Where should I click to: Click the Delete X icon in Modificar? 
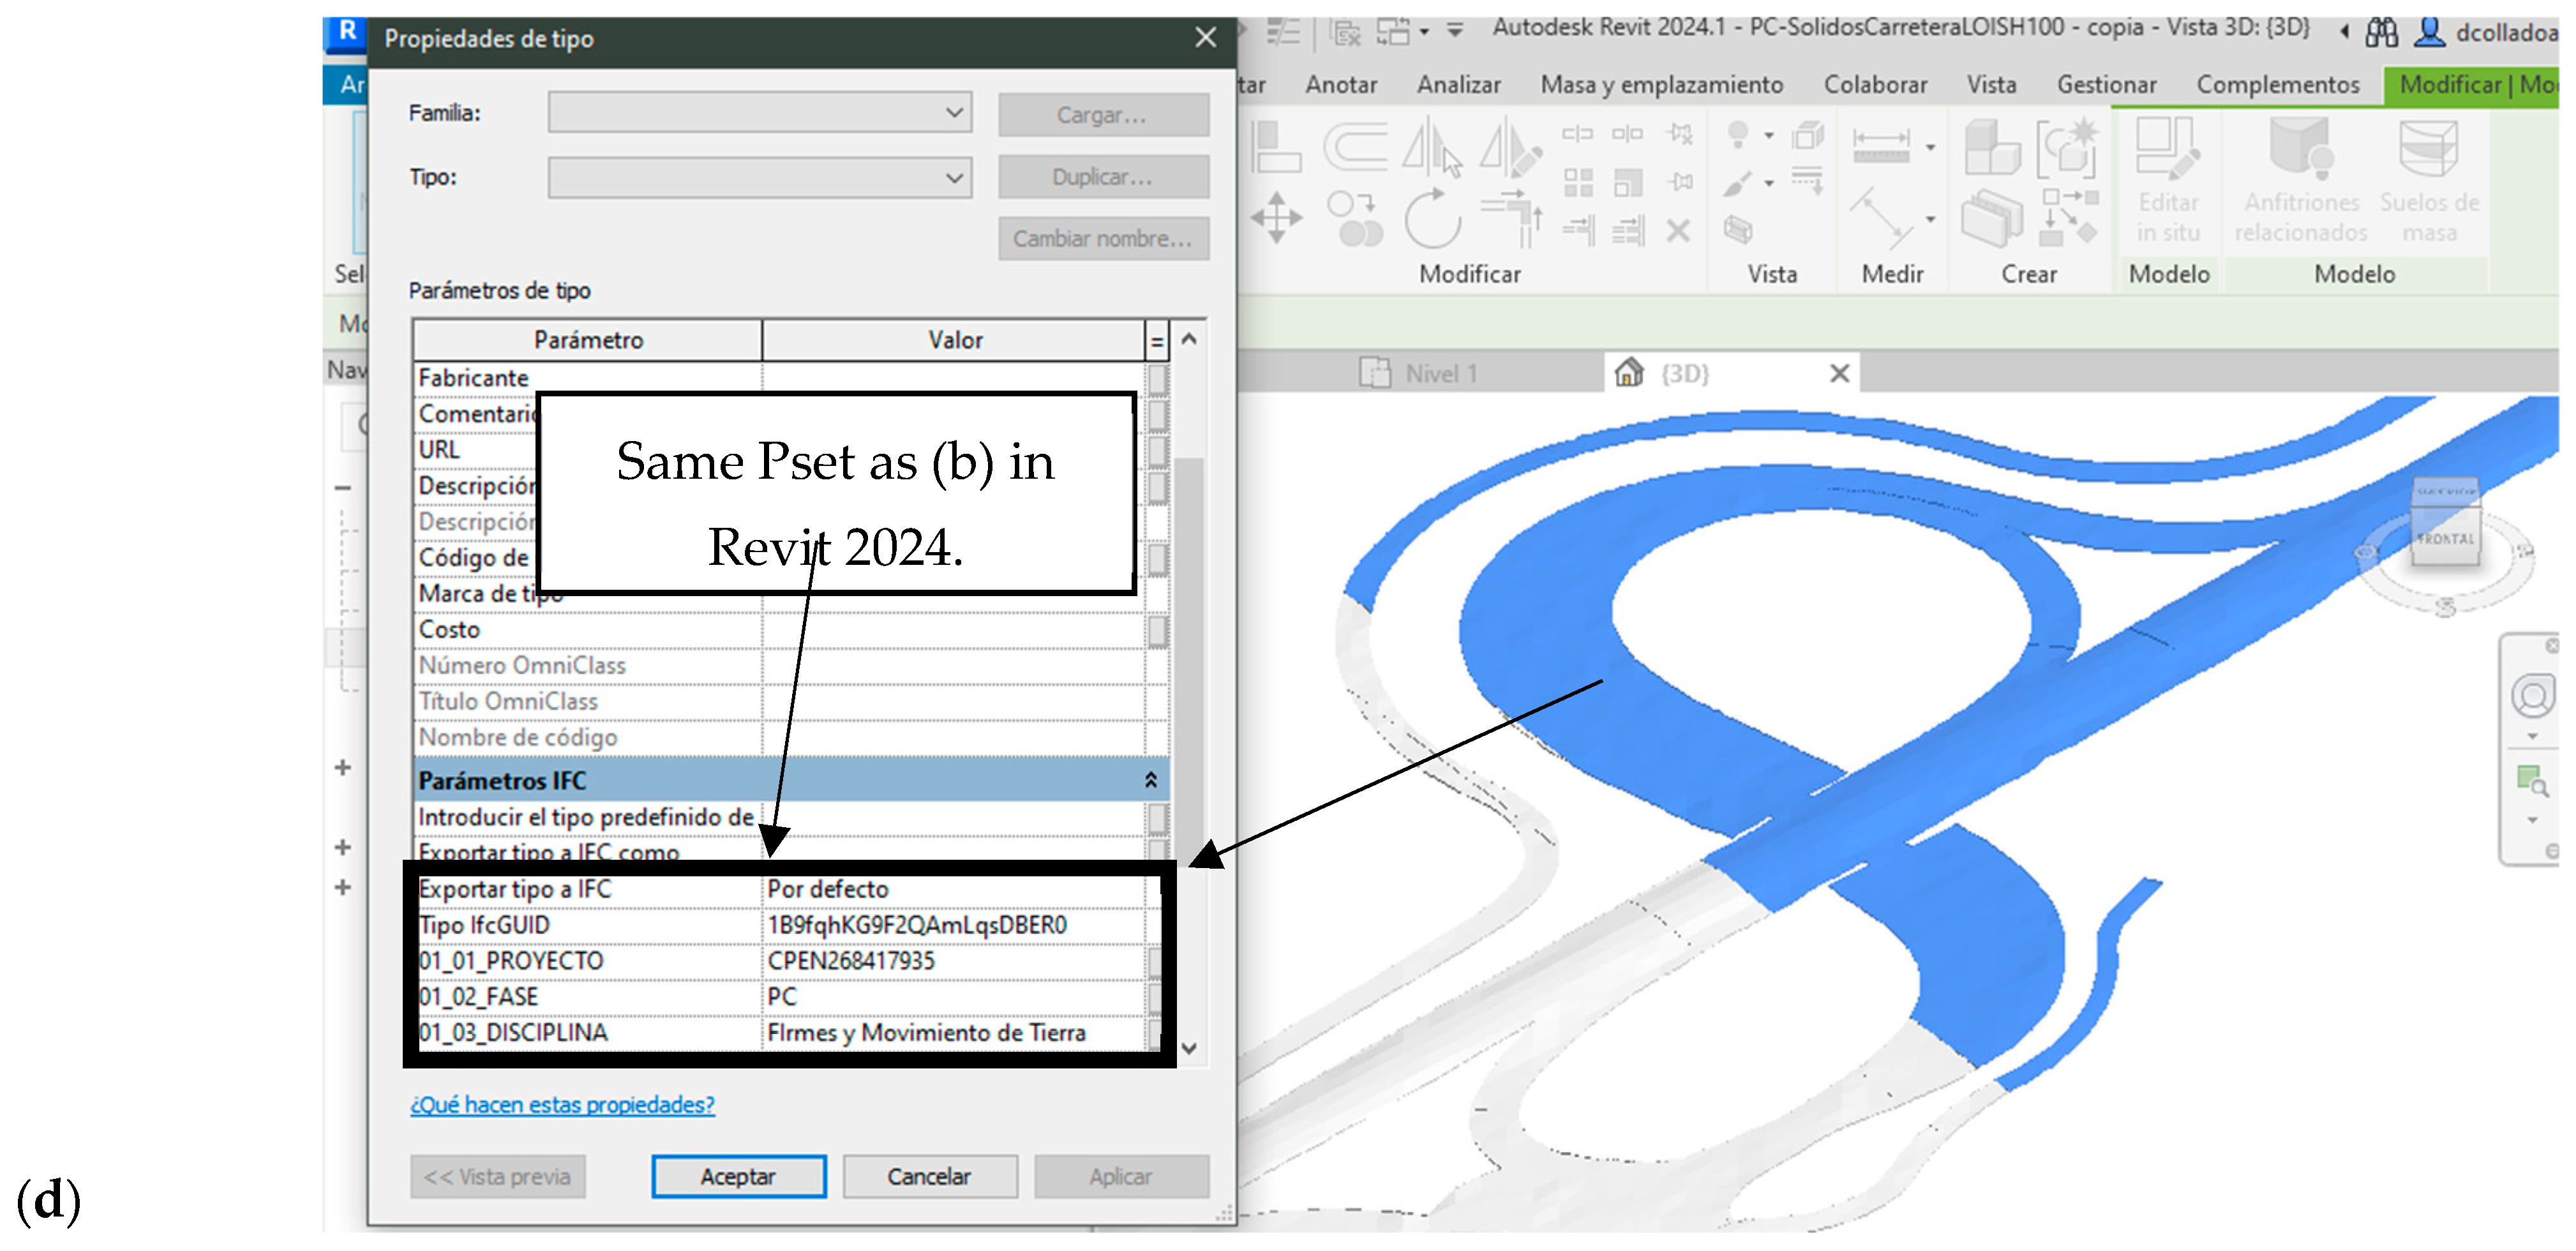pyautogui.click(x=1678, y=231)
